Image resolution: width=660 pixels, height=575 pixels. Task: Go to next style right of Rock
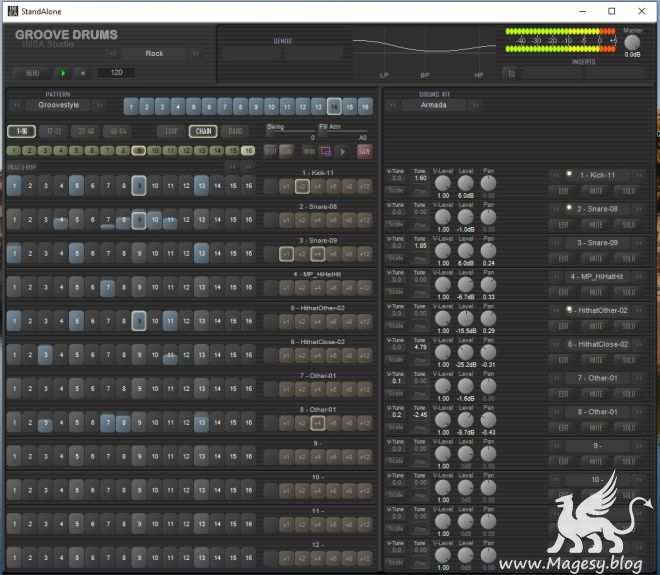click(196, 53)
